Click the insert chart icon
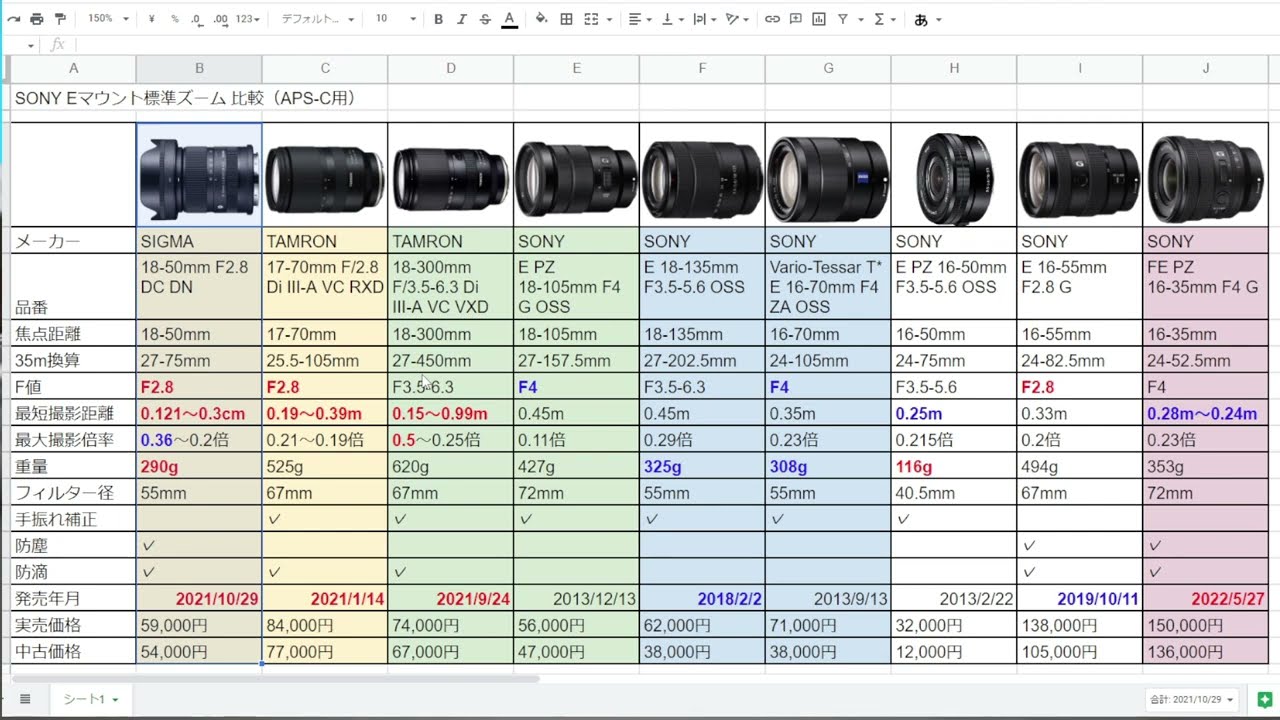Viewport: 1280px width, 720px height. [x=819, y=19]
